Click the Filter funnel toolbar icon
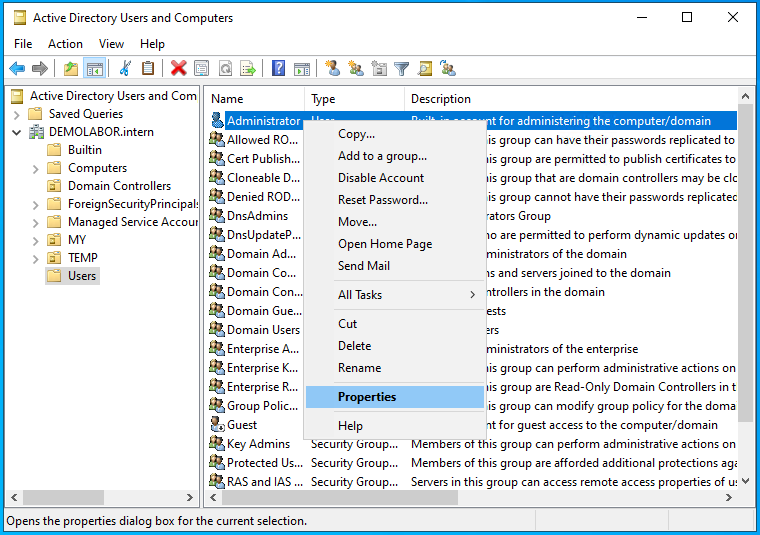This screenshot has width=760, height=535. (401, 68)
